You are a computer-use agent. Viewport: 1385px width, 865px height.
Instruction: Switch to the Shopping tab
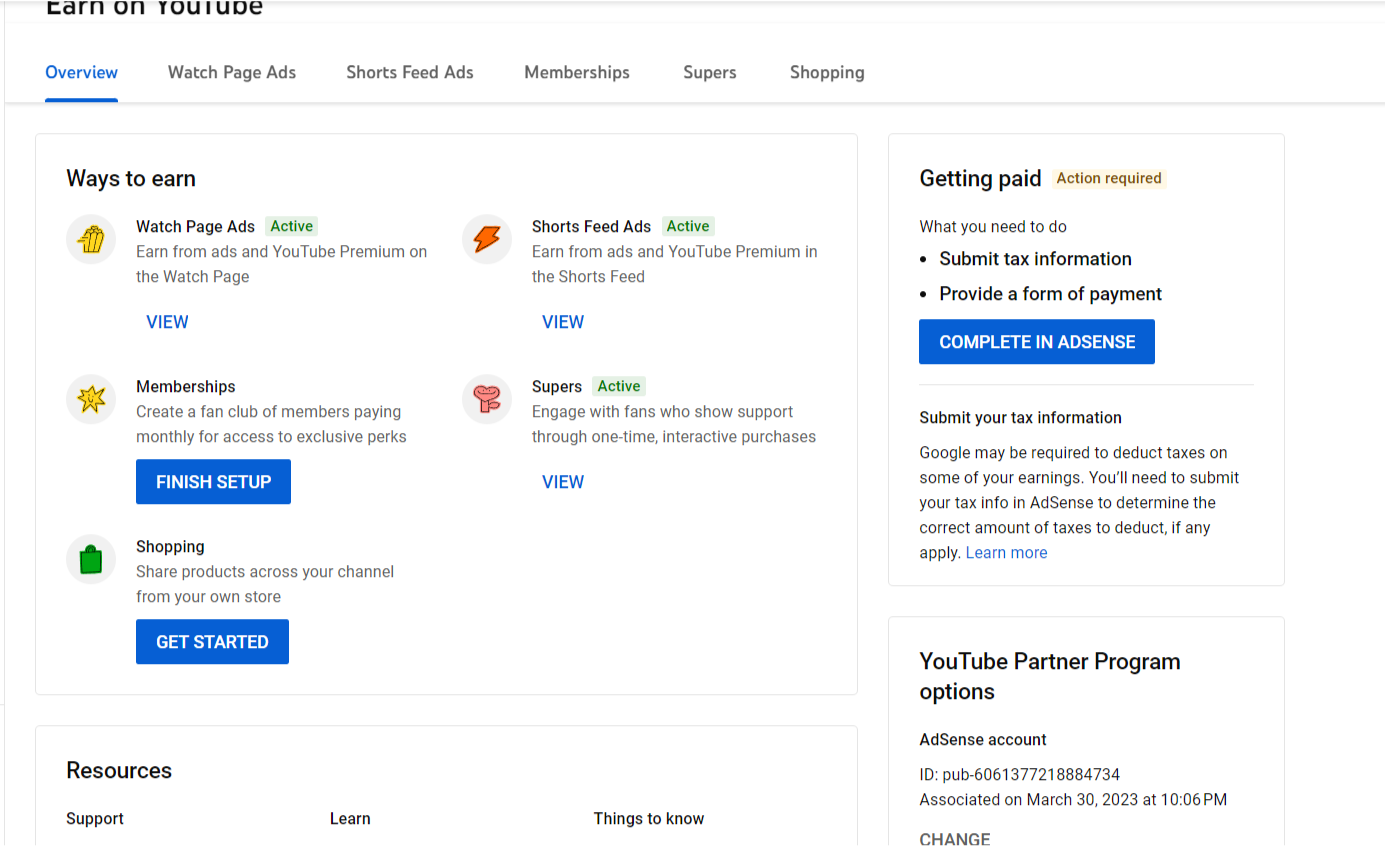(x=827, y=72)
